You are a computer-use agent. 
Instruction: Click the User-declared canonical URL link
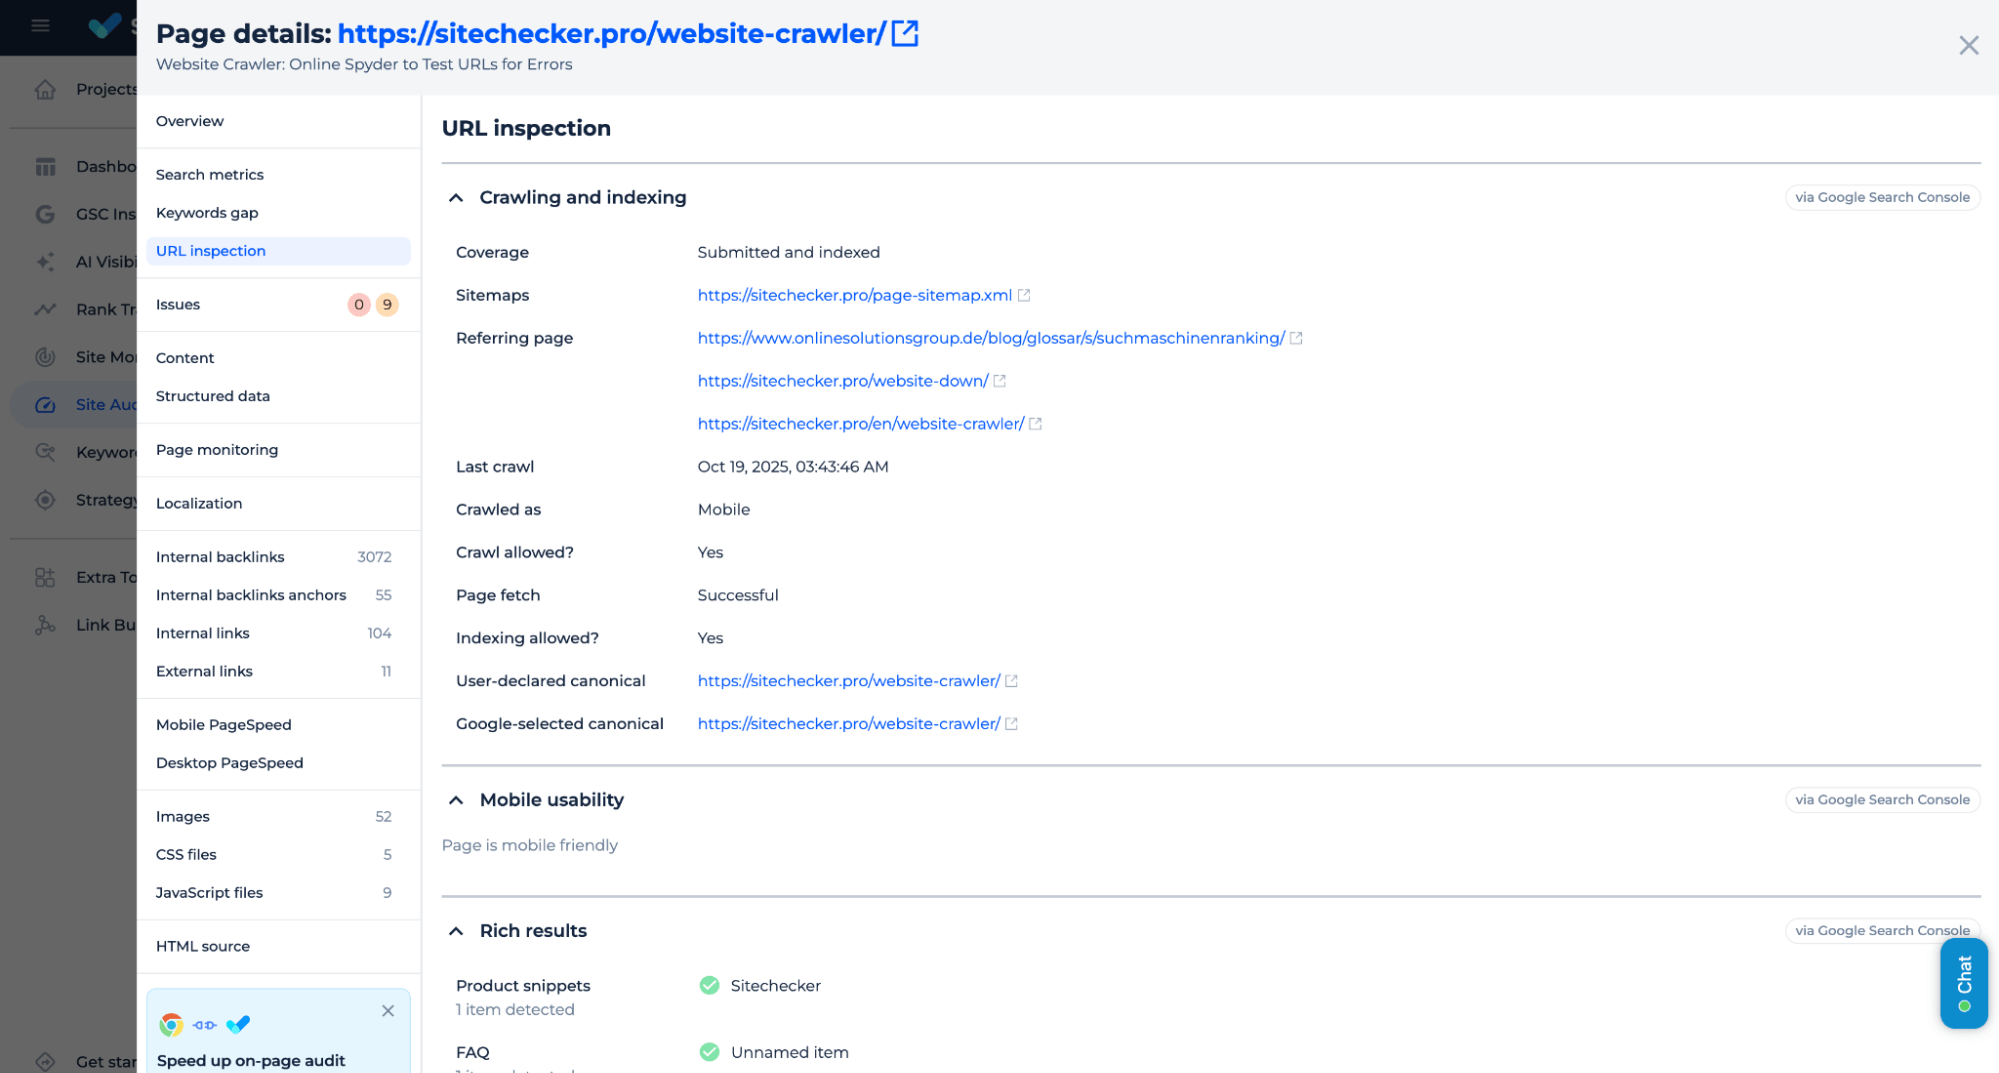[848, 681]
